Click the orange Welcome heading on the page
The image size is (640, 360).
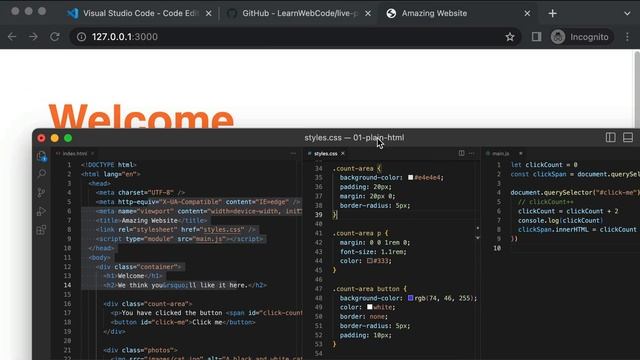click(x=141, y=116)
